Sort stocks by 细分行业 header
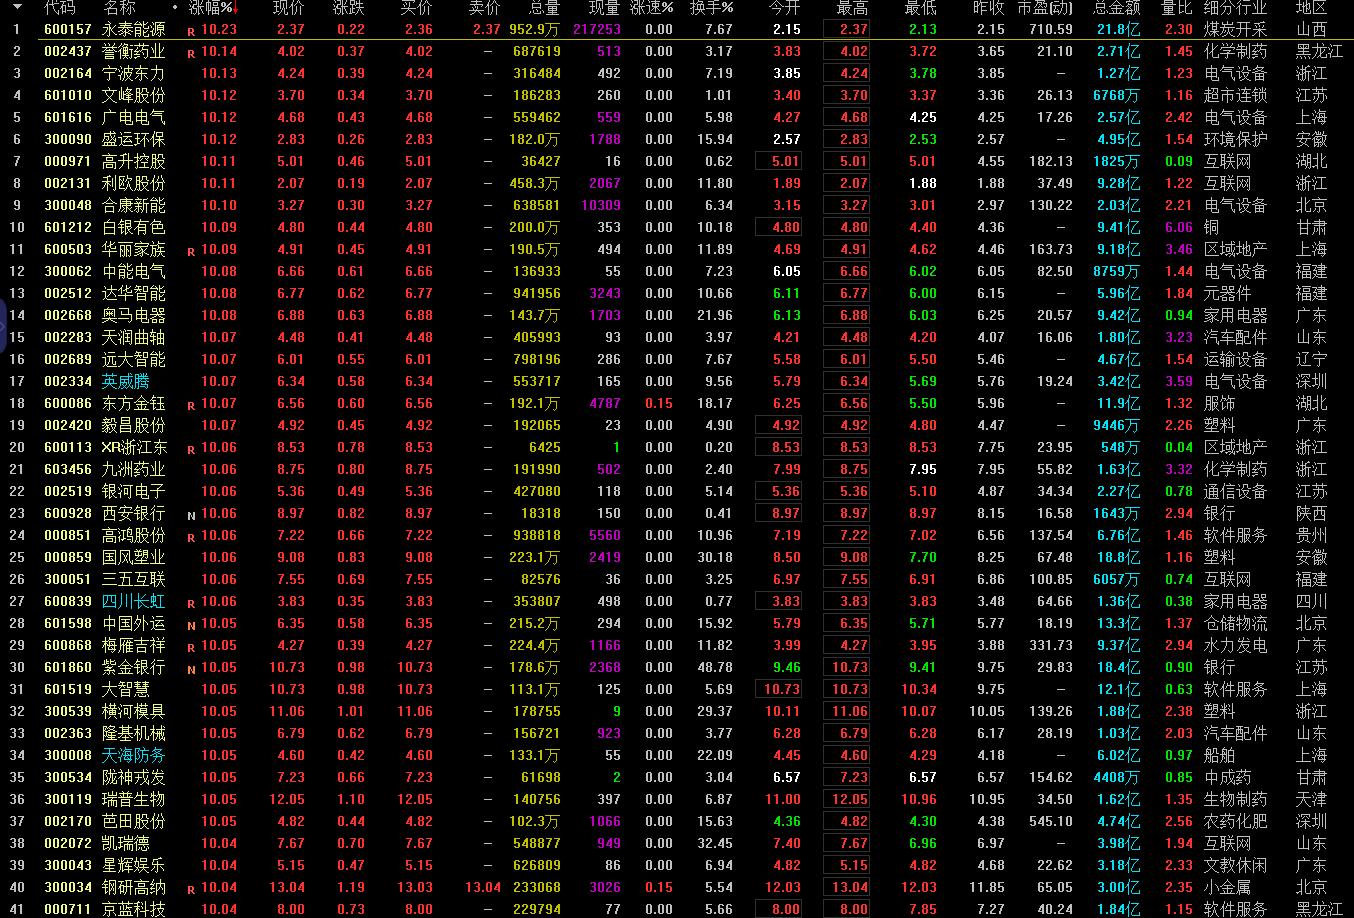Viewport: 1354px width, 918px height. coord(1235,8)
